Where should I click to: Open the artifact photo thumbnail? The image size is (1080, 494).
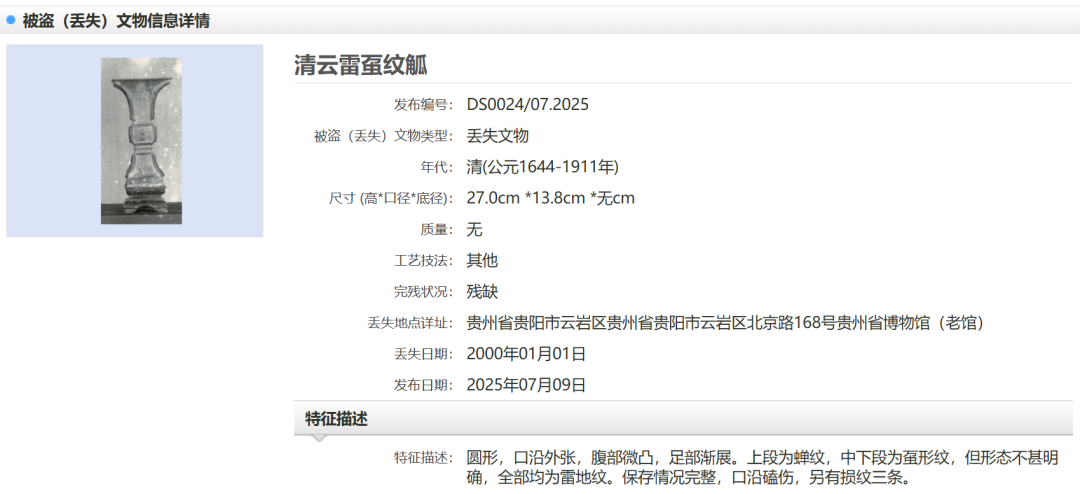[141, 141]
